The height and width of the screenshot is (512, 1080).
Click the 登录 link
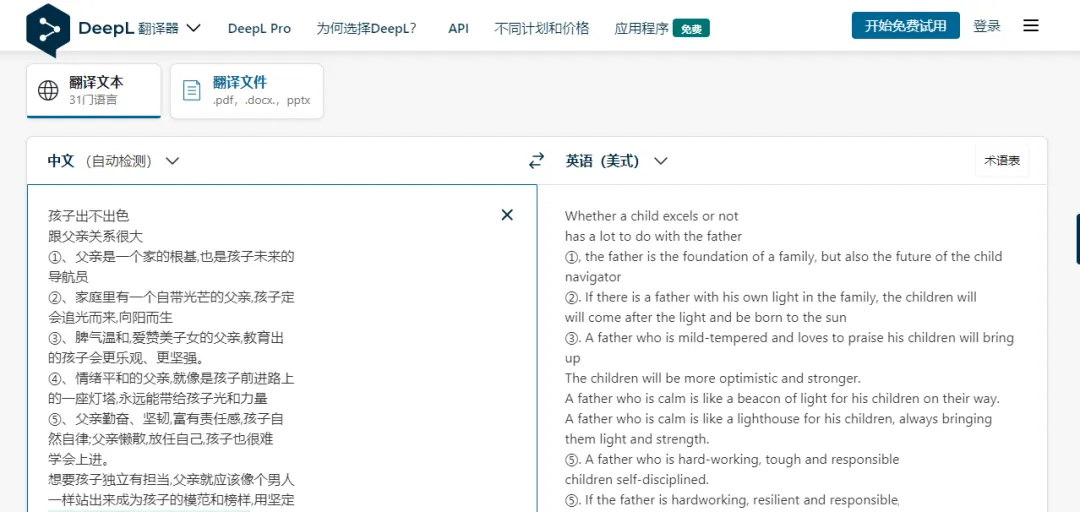[987, 26]
